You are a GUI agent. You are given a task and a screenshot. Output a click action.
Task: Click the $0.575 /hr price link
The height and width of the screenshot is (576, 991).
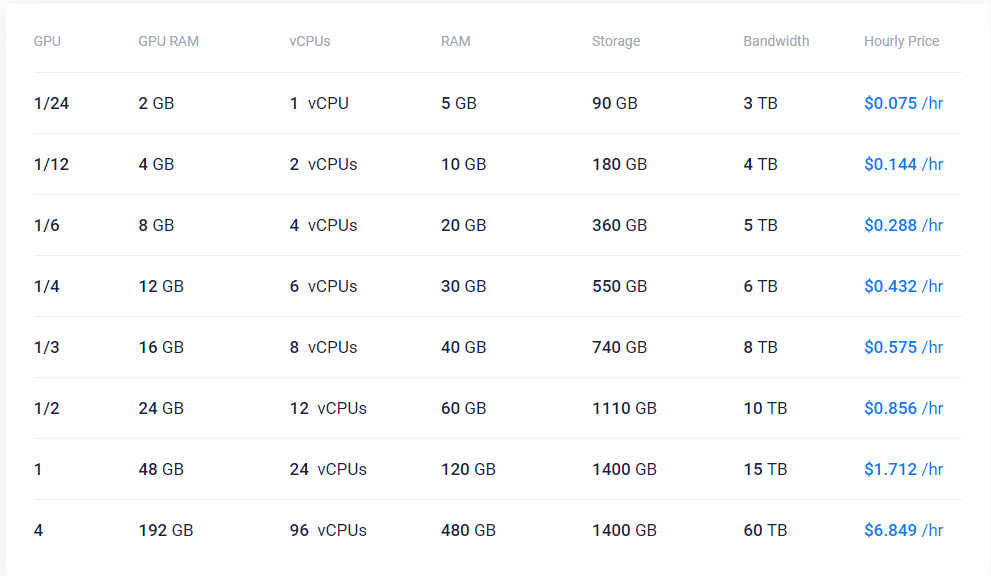(903, 347)
